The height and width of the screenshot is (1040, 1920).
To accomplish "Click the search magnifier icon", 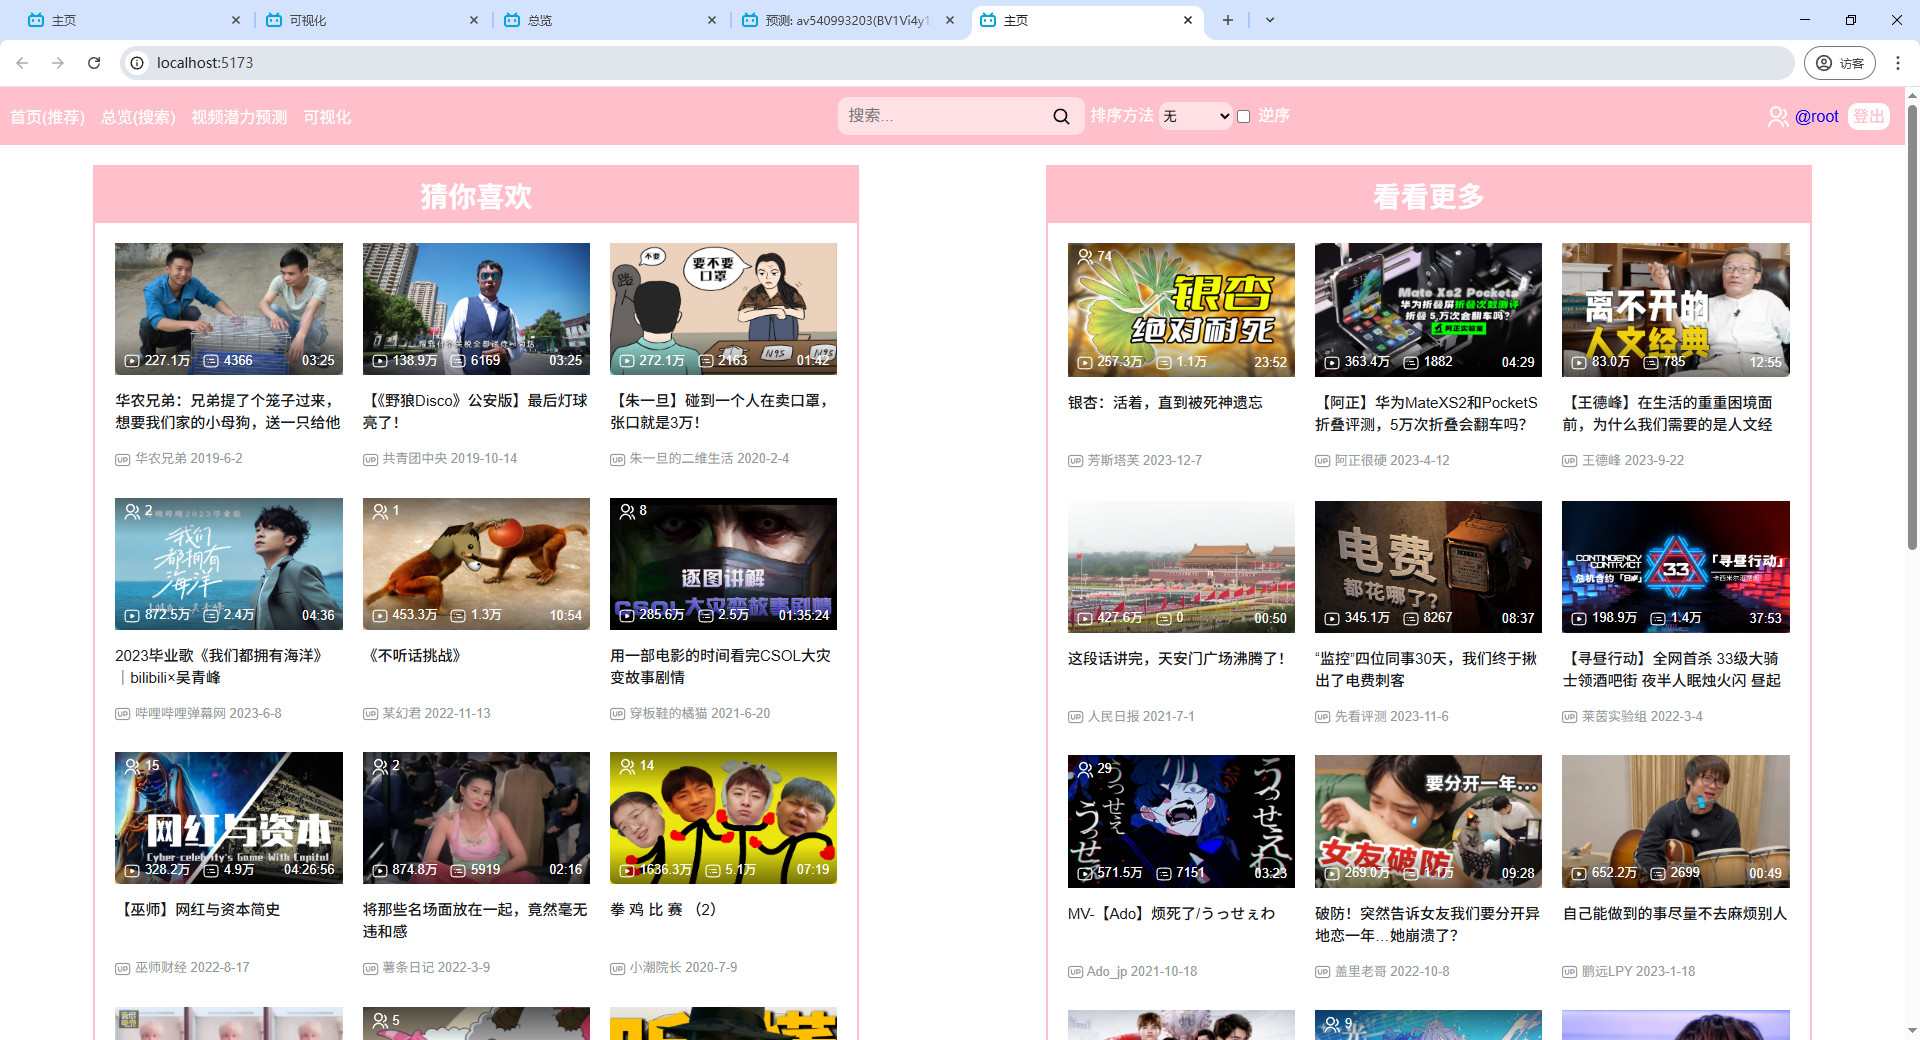I will point(1061,116).
